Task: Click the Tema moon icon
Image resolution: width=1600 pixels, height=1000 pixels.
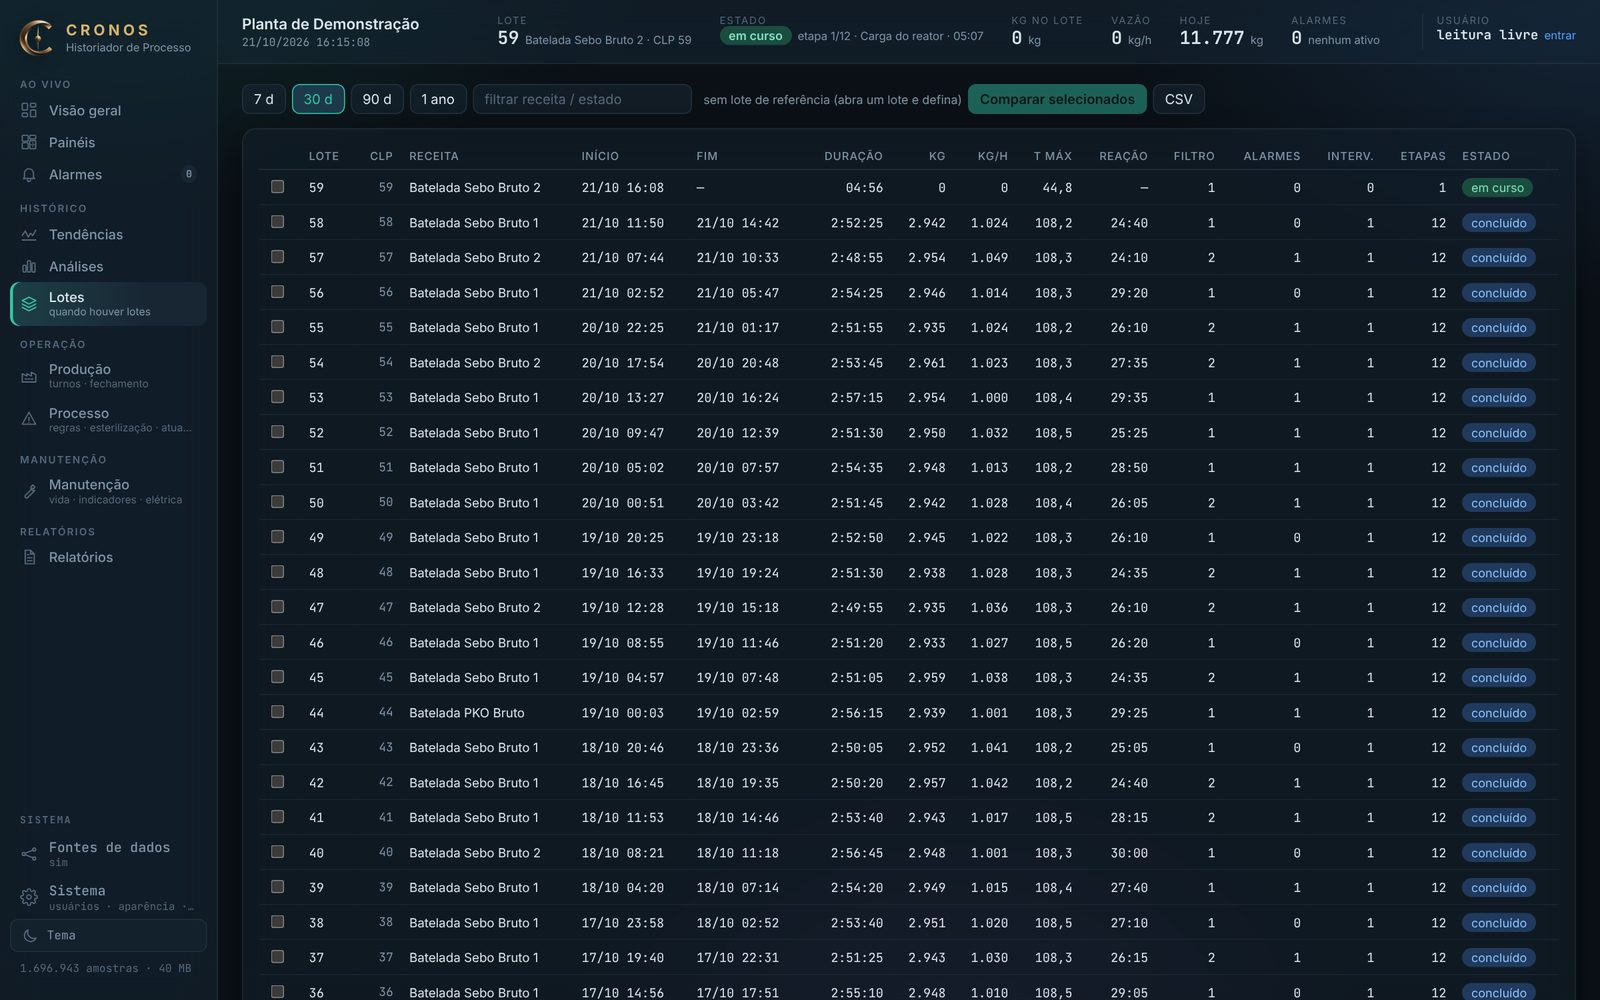Action: [x=30, y=935]
